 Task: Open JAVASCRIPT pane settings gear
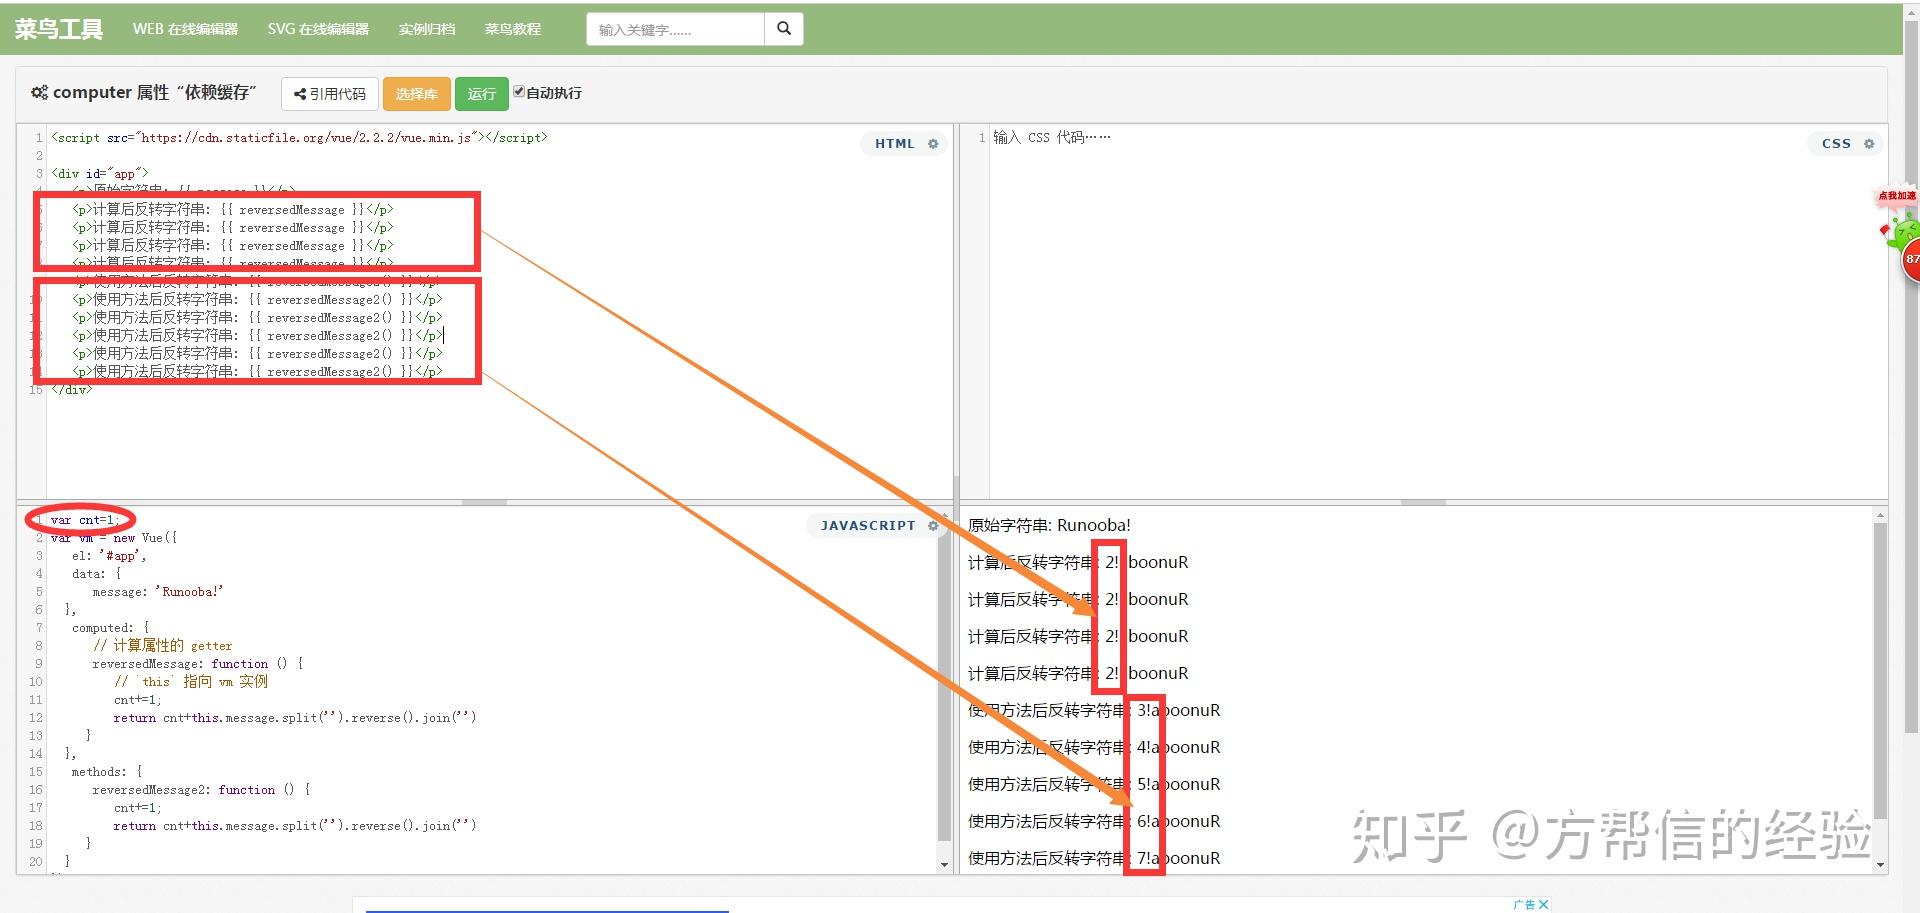[933, 525]
